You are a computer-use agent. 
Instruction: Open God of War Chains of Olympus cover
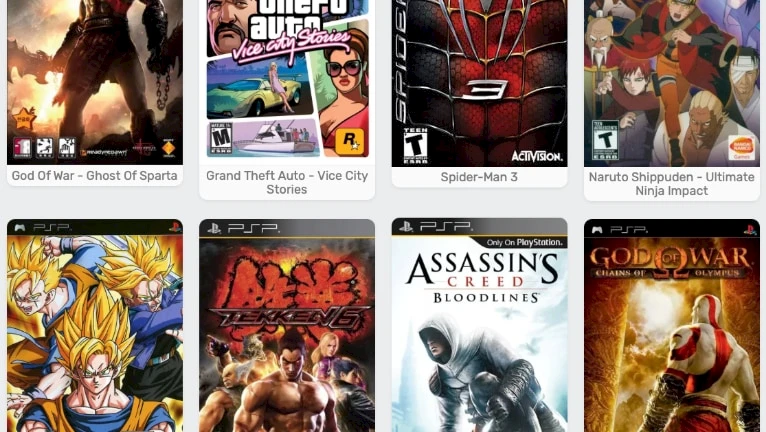[x=672, y=325]
